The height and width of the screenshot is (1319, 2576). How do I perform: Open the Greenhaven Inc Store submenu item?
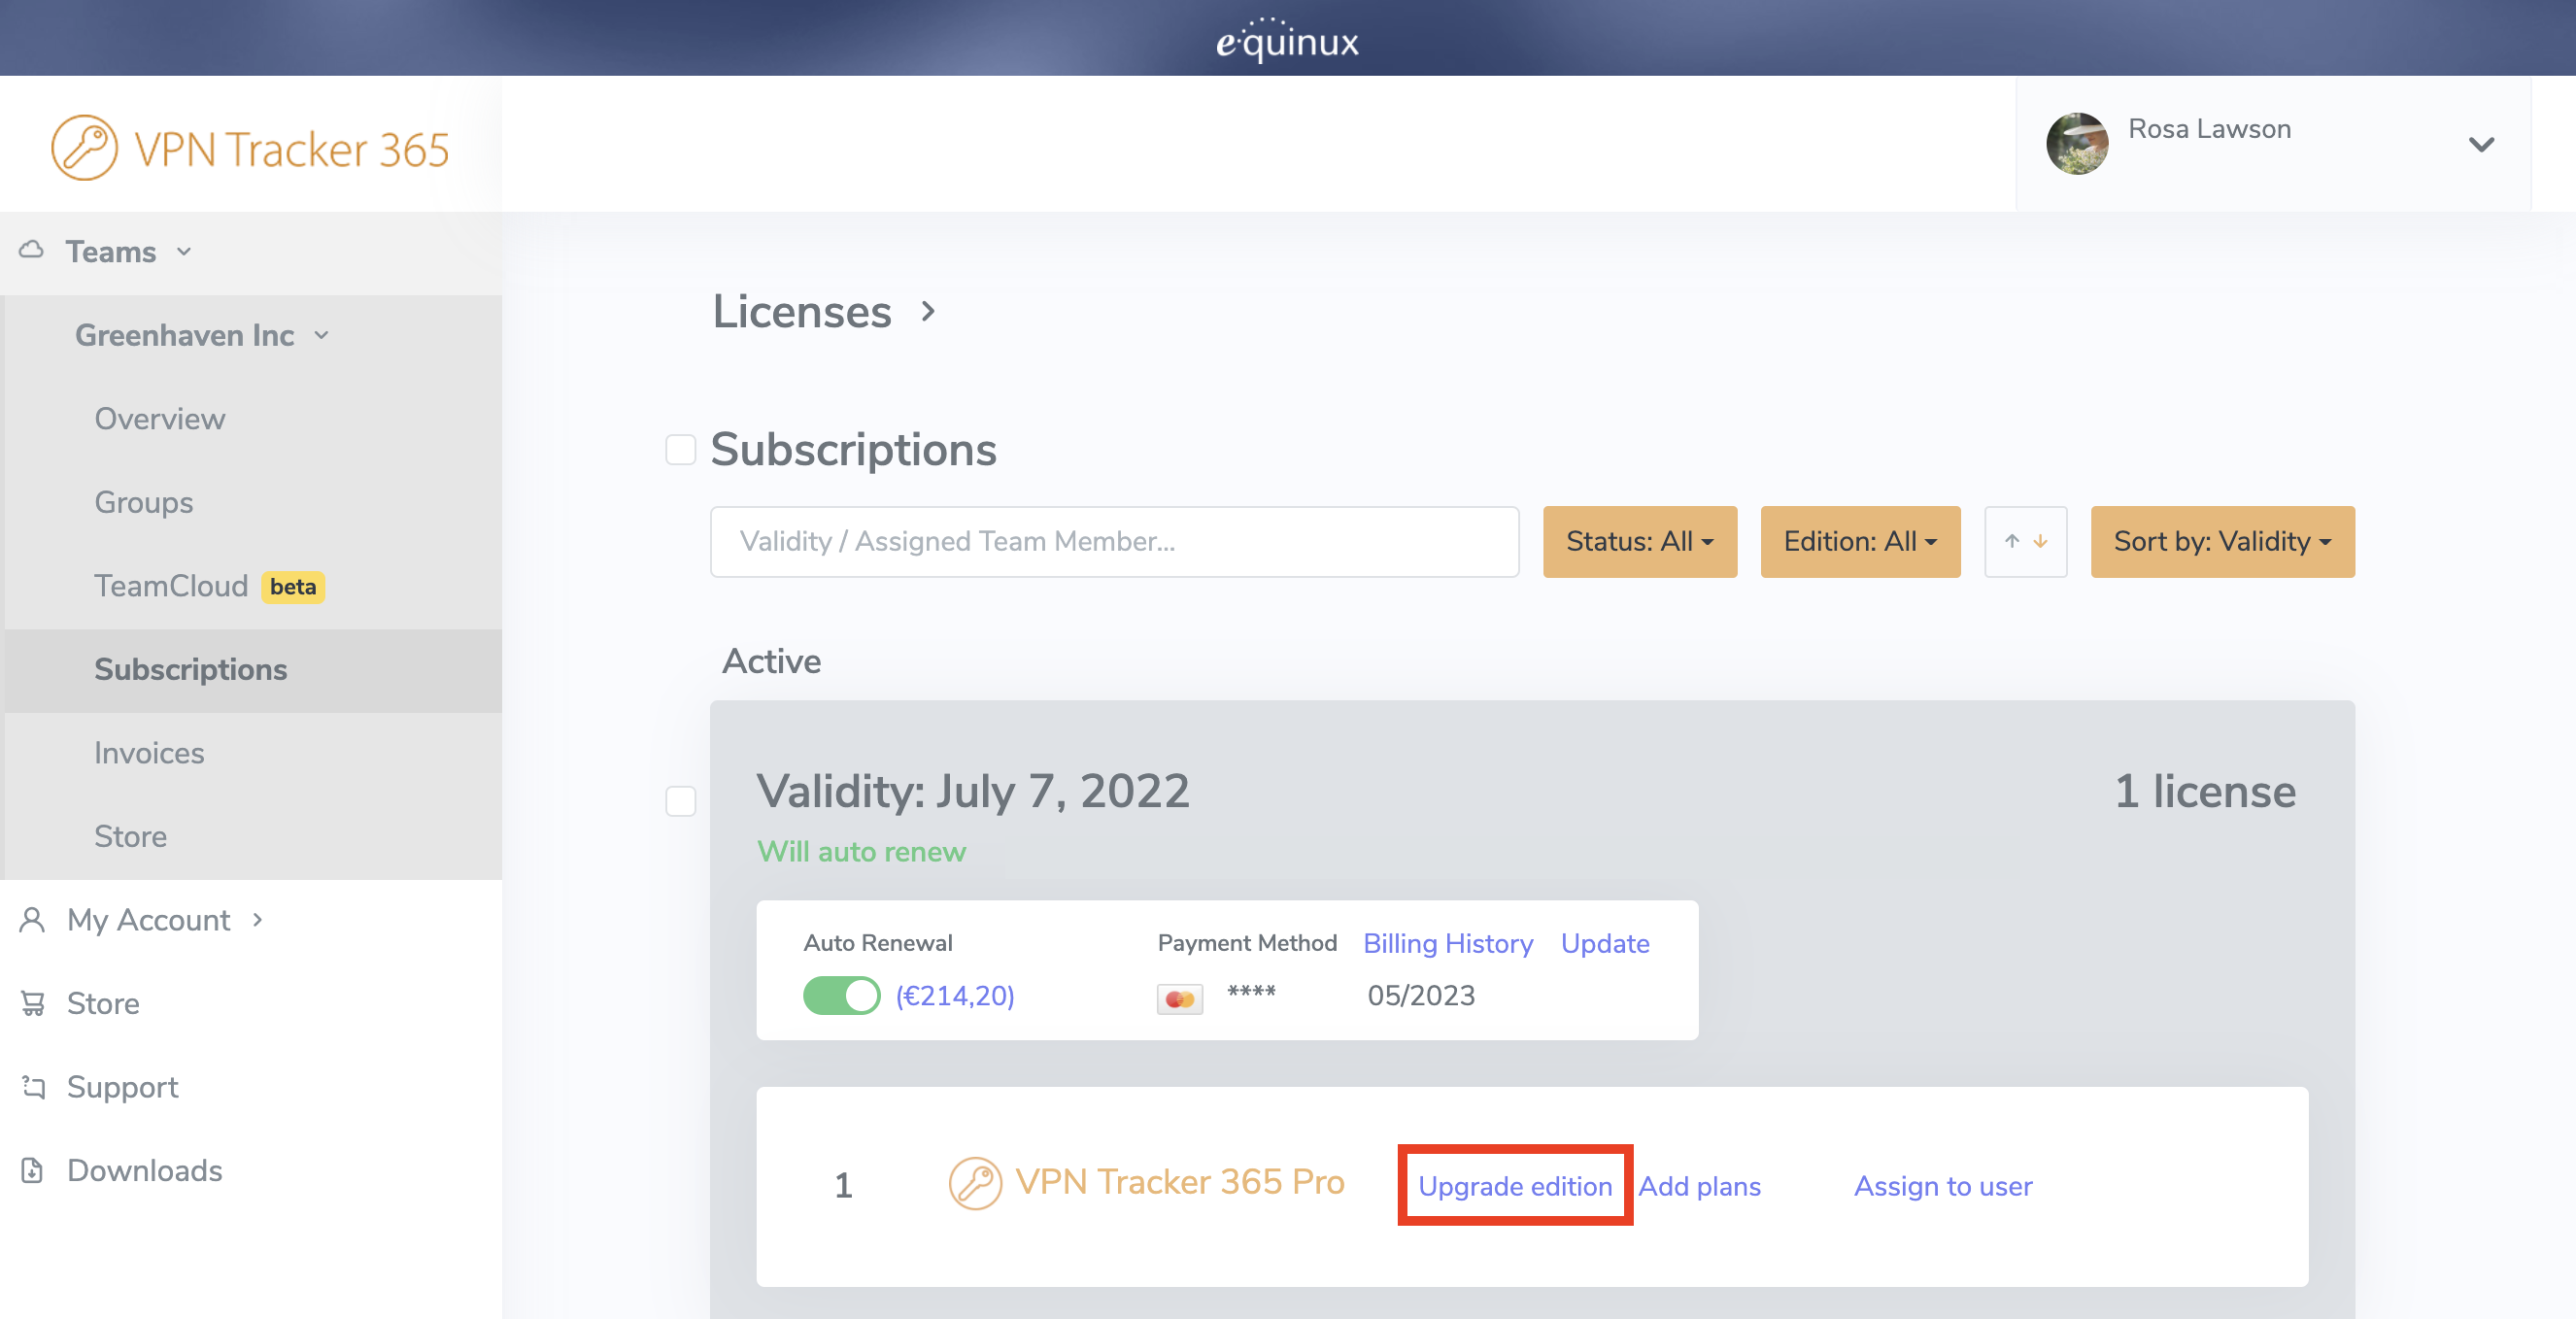coord(131,836)
